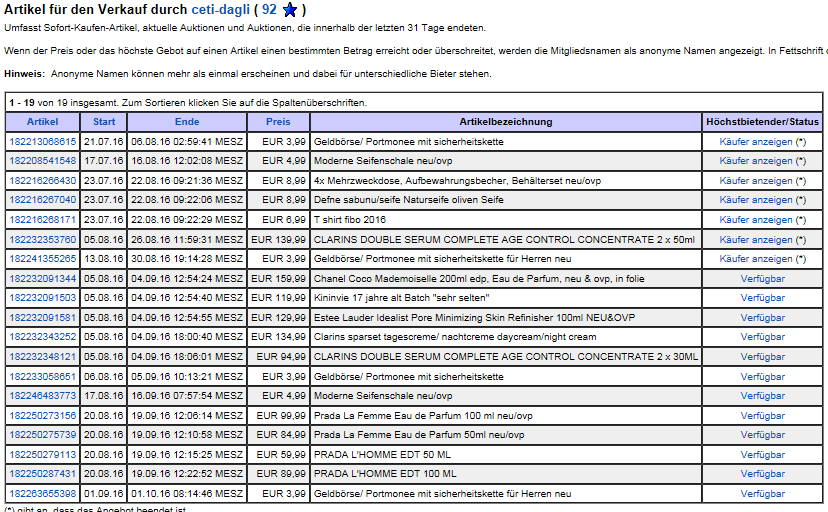Show buyer for item 182241355265
828x512 pixels.
tap(756, 259)
